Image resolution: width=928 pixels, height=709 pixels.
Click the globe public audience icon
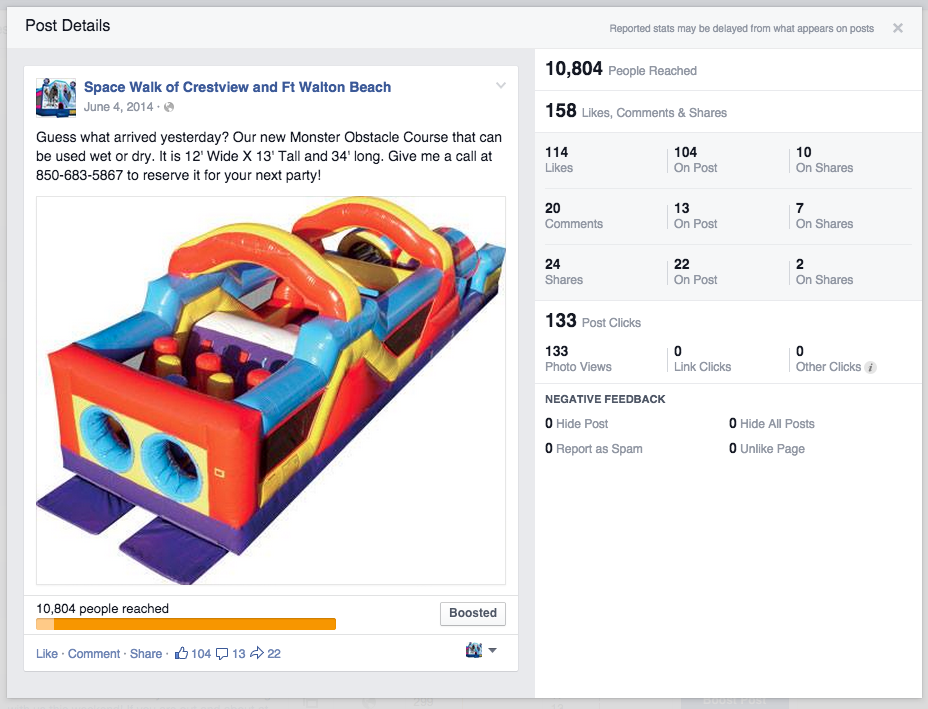coord(169,107)
